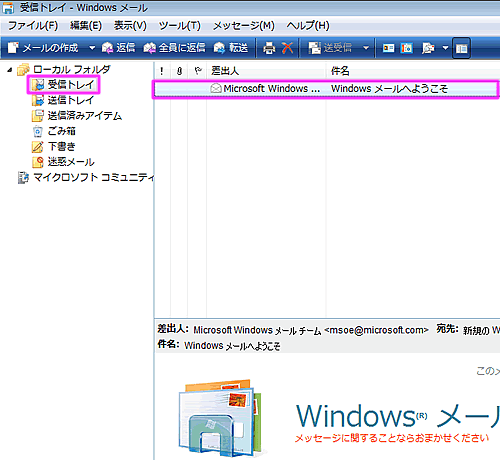The image size is (500, 460).
Task: Click 転送 to forward the message
Action: point(231,48)
